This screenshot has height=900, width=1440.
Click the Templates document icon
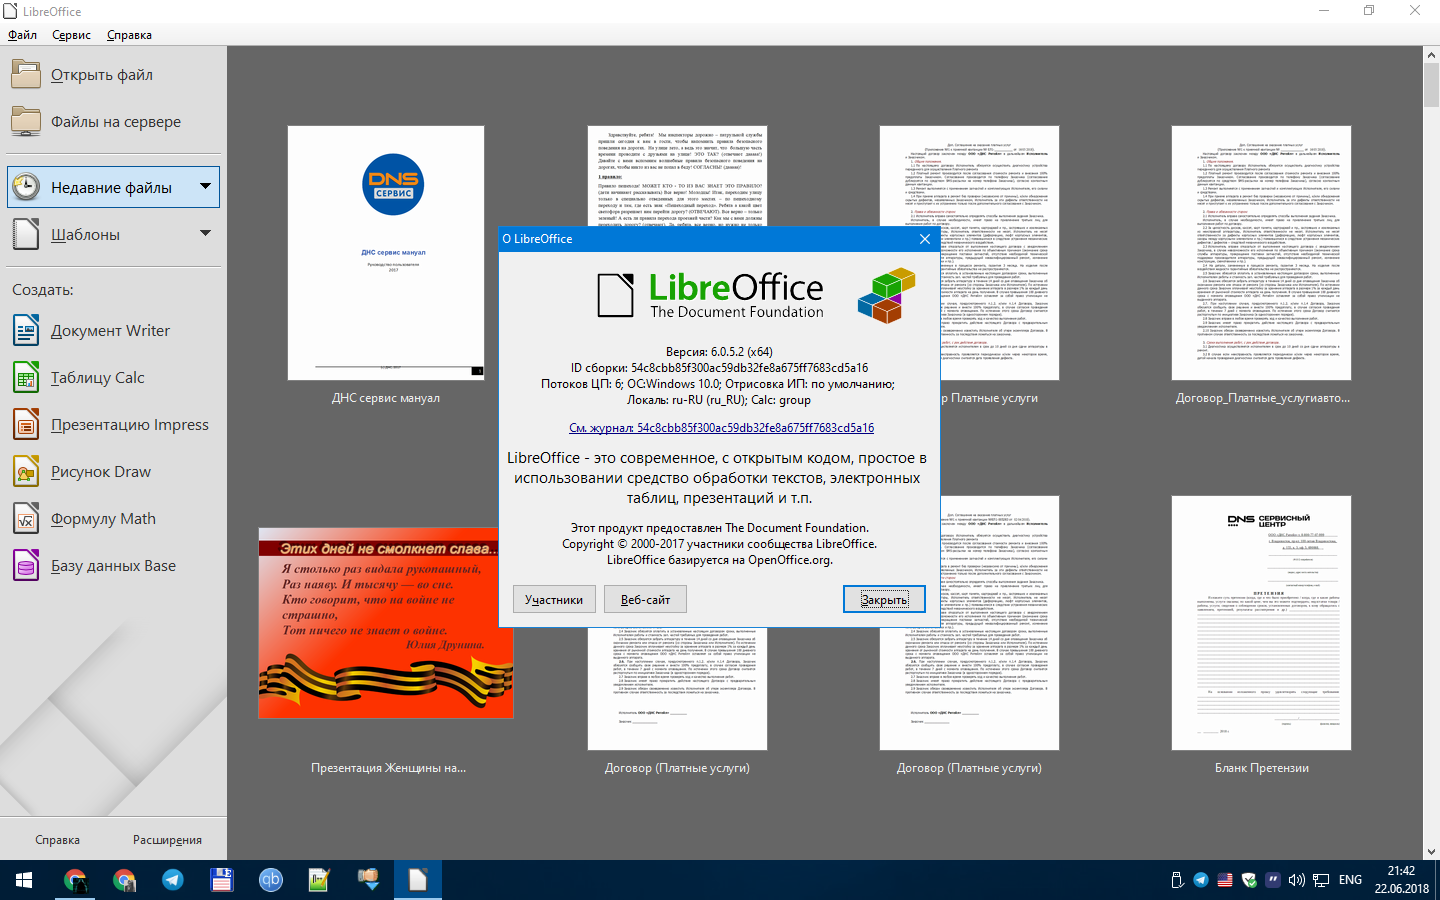(x=26, y=234)
